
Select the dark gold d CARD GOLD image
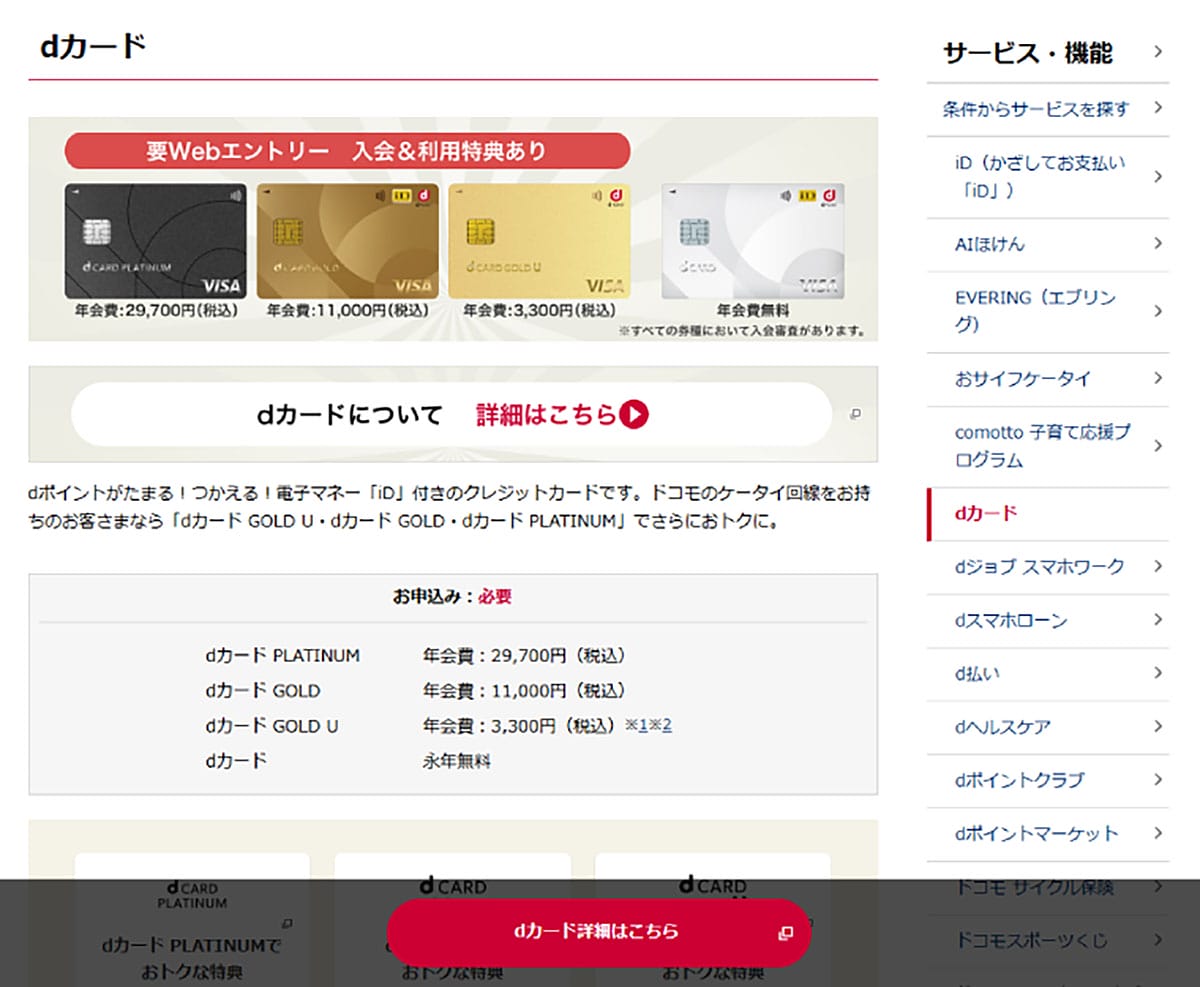point(347,241)
